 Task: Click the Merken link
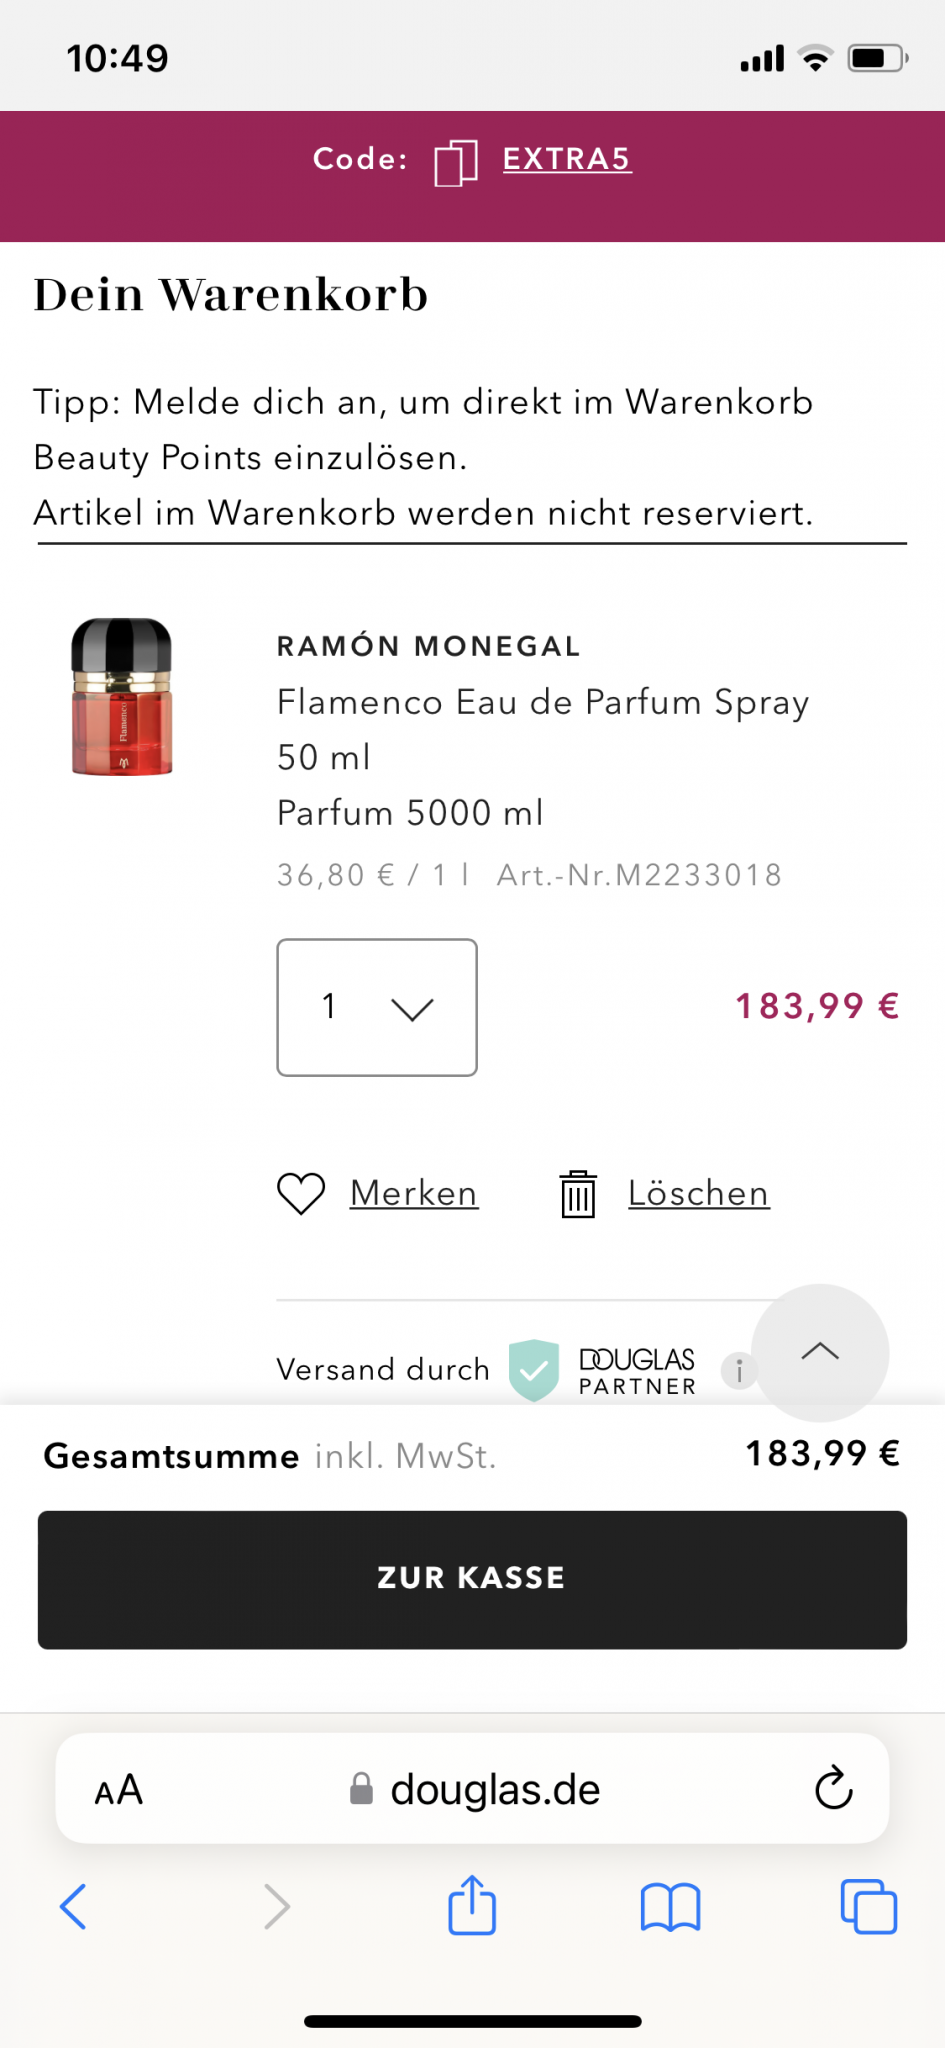pyautogui.click(x=414, y=1193)
